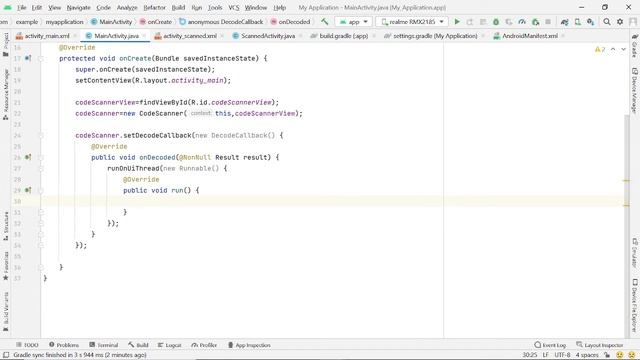This screenshot has height=360, width=640.
Task: Open the app run configuration dropdown
Action: 353,22
